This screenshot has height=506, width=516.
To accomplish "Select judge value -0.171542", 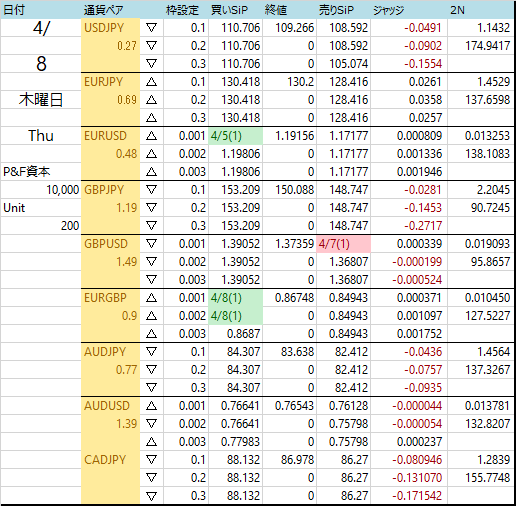I will (x=417, y=496).
